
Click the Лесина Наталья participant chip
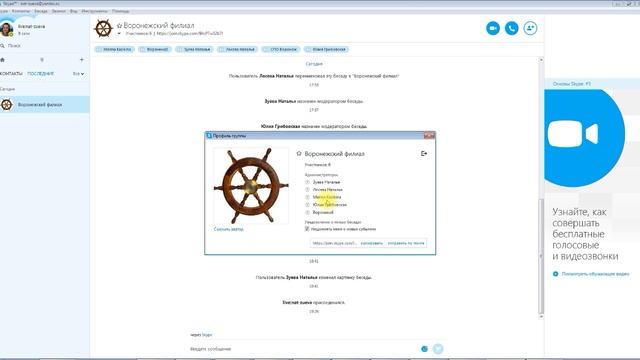pyautogui.click(x=238, y=49)
